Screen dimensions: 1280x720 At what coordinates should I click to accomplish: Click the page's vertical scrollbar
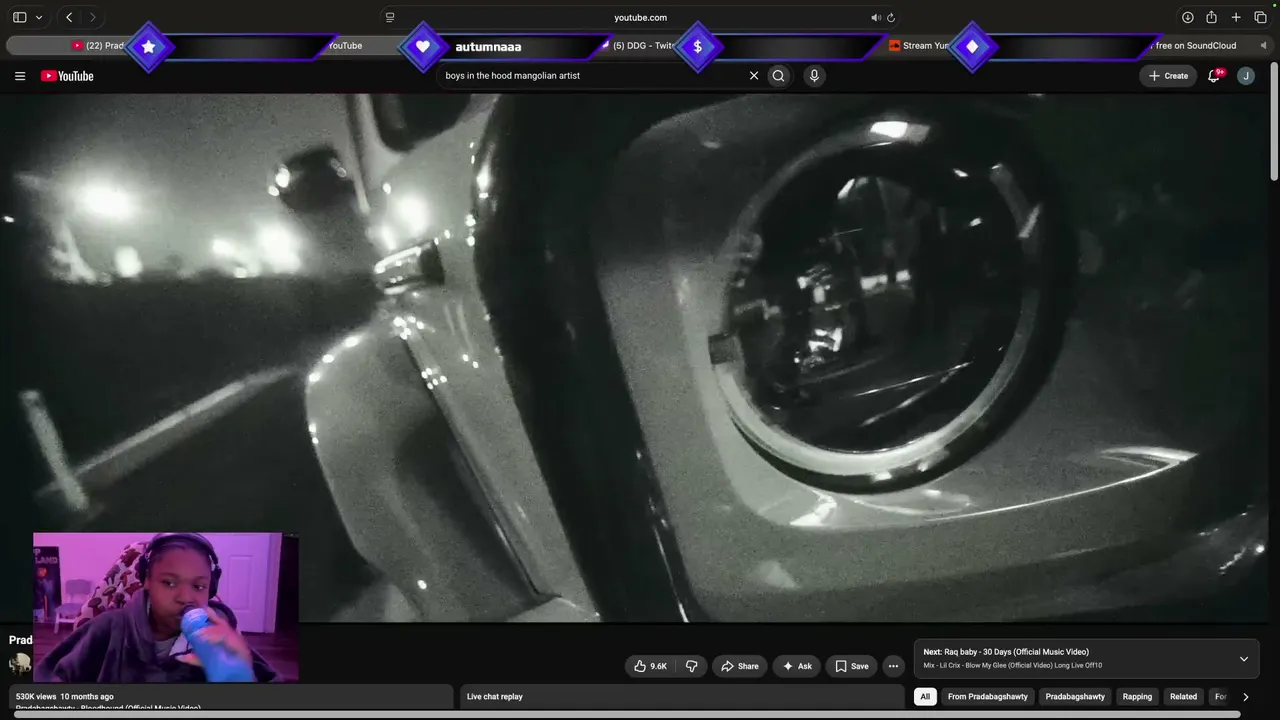click(x=1275, y=122)
